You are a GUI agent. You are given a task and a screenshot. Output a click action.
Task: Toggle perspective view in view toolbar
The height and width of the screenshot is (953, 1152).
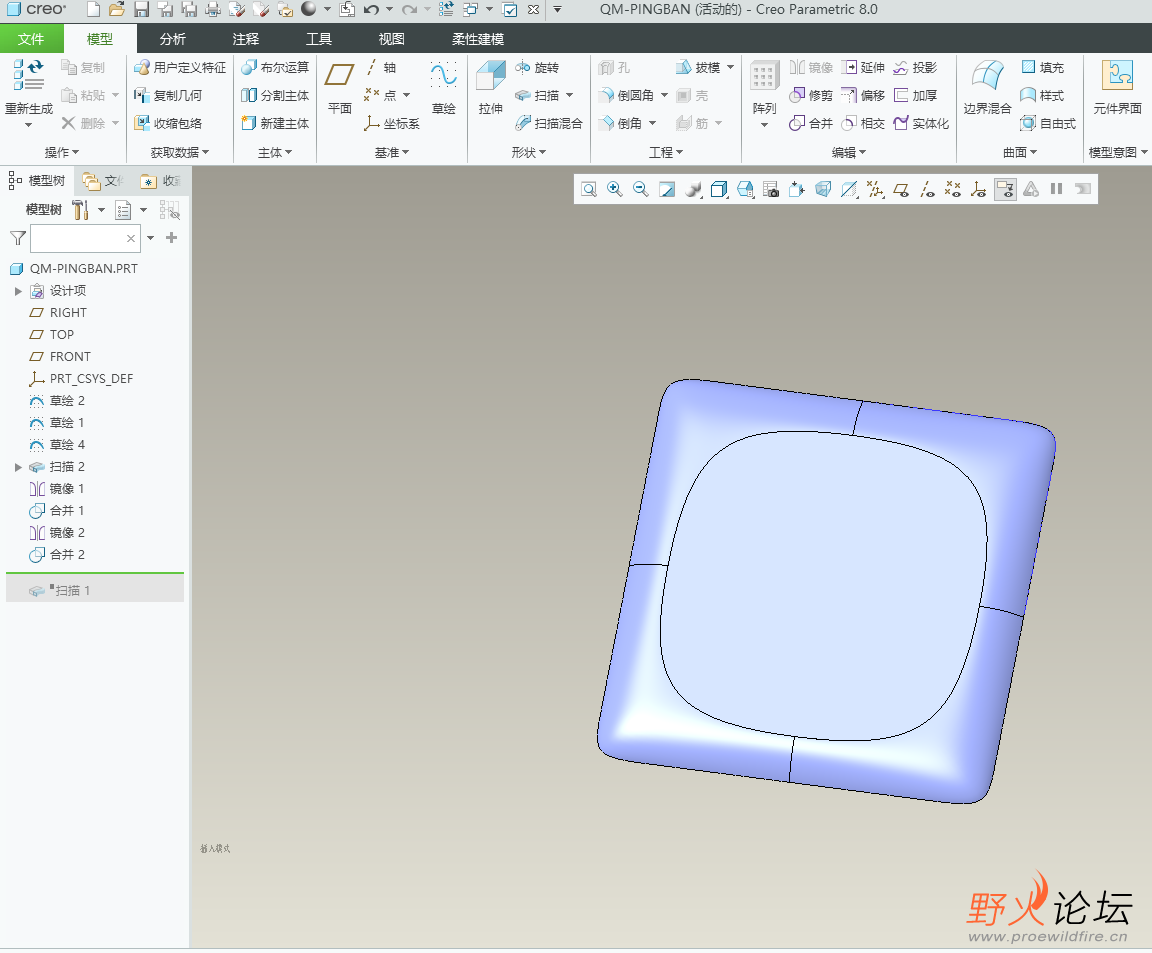[x=823, y=190]
